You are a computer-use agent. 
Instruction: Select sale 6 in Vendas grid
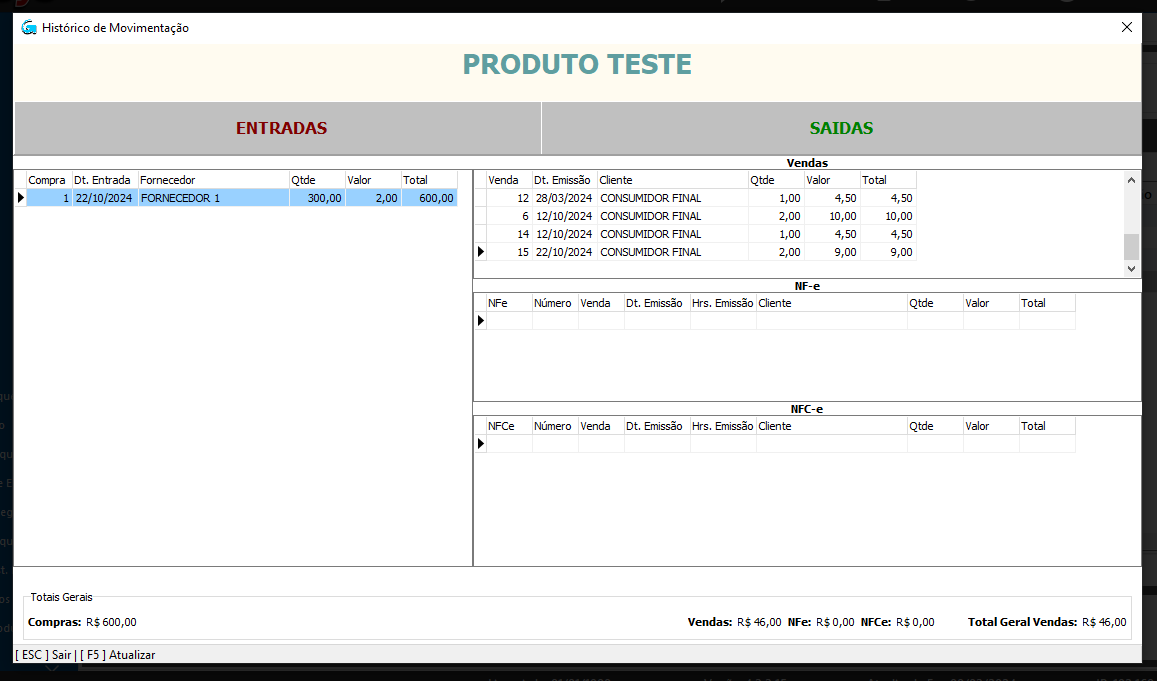[650, 216]
